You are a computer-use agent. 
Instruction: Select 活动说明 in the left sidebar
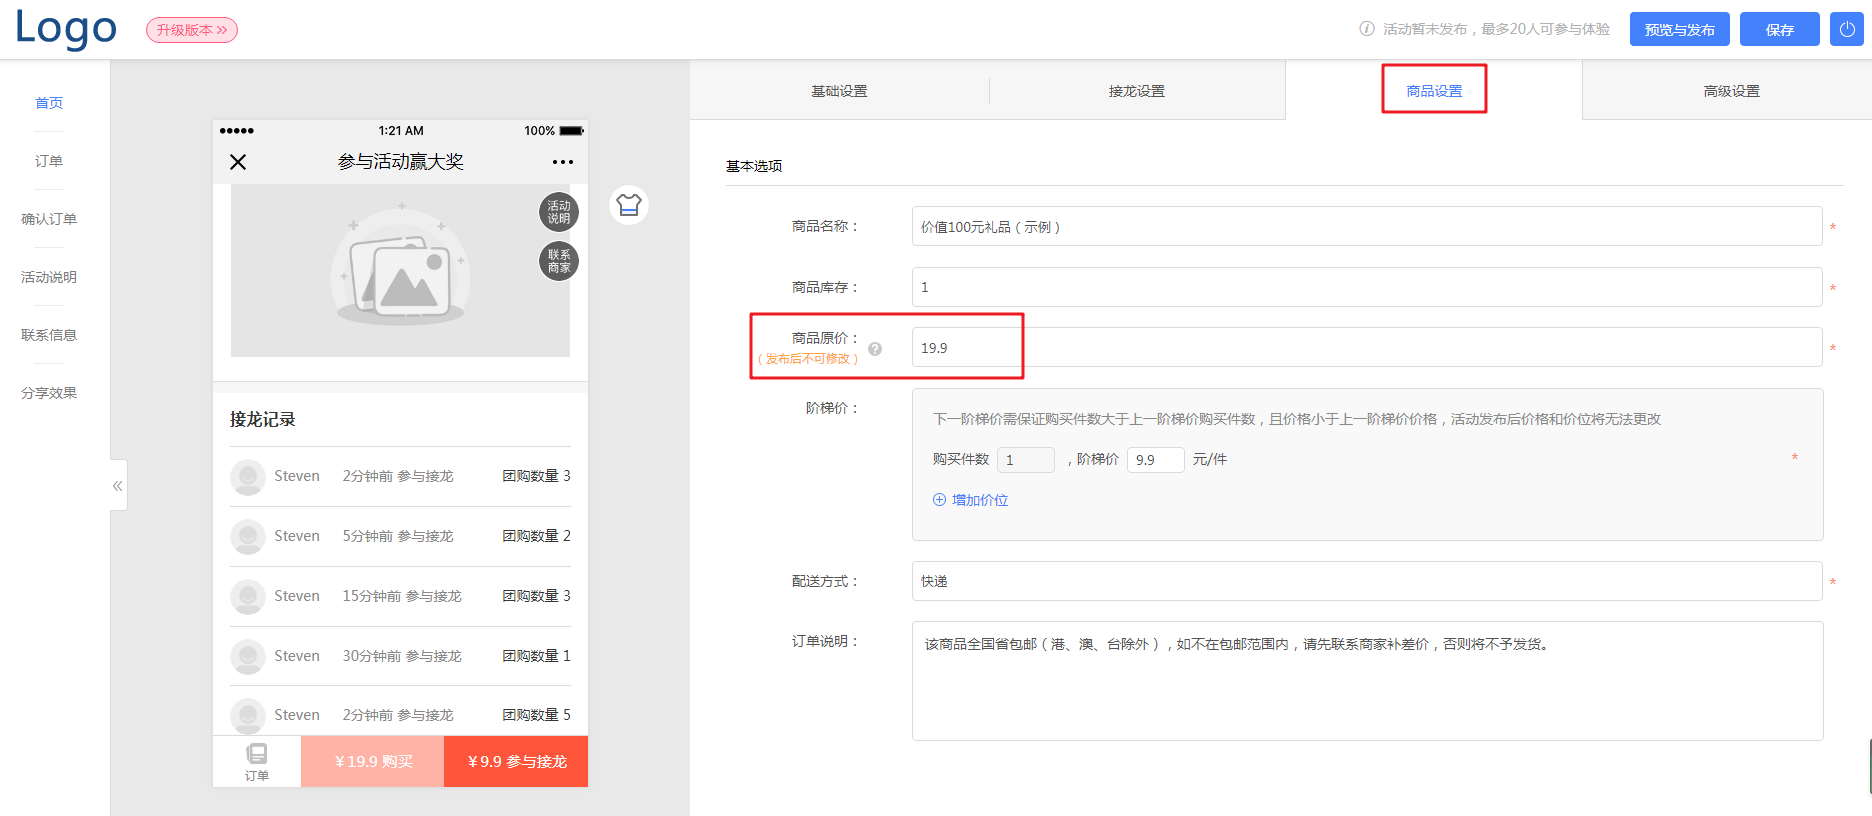pos(49,277)
